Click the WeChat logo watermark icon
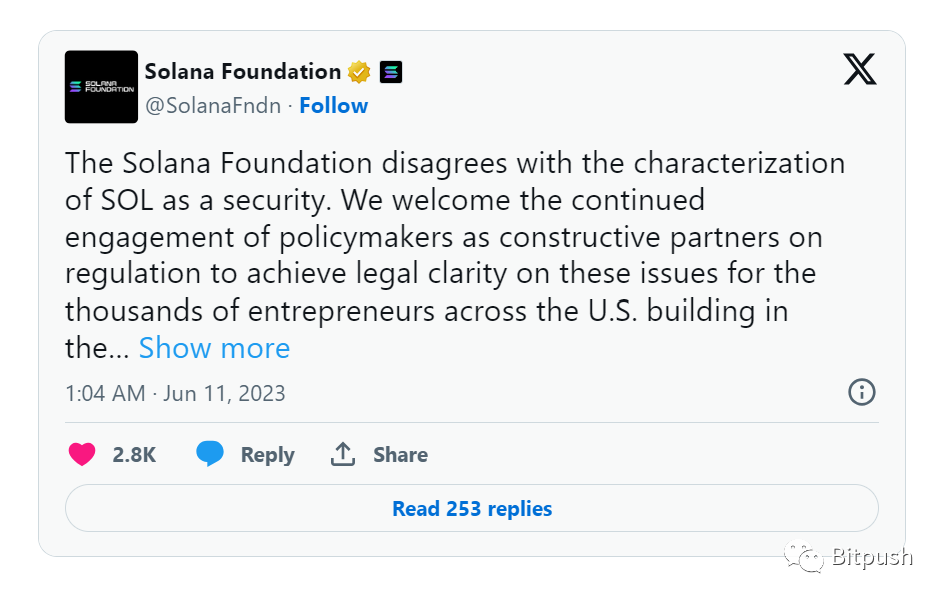 click(x=804, y=557)
